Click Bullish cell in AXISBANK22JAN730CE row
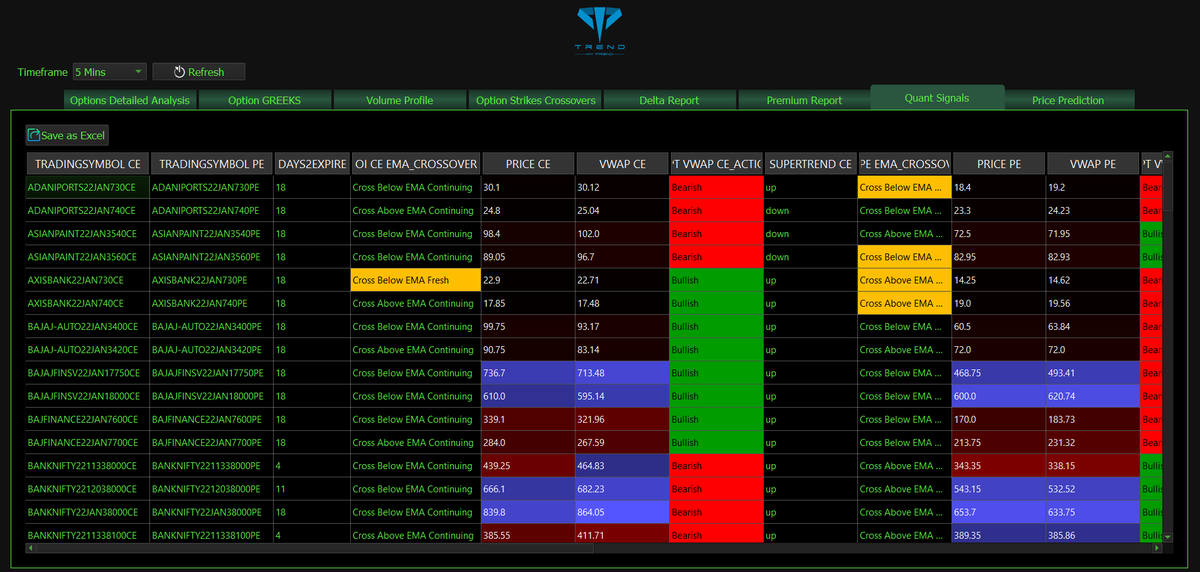Viewport: 1200px width, 572px height. pos(715,280)
